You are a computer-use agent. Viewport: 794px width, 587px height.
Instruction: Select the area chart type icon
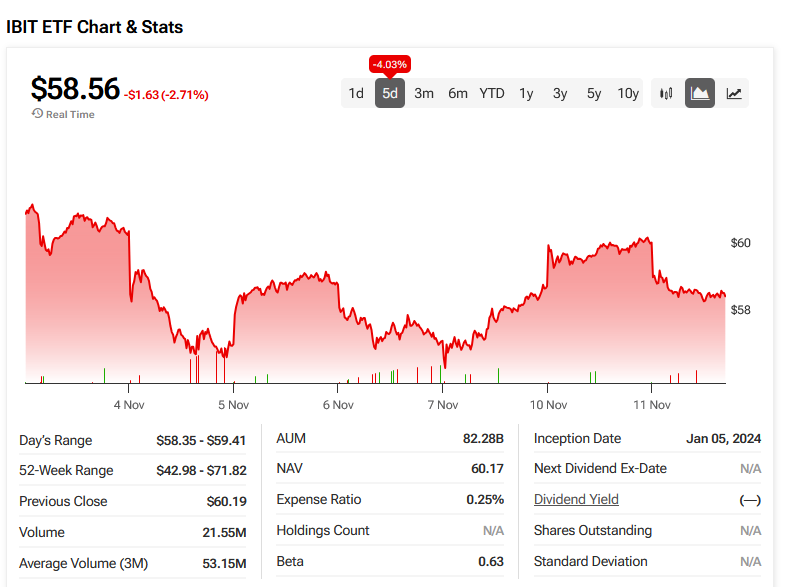[x=700, y=93]
